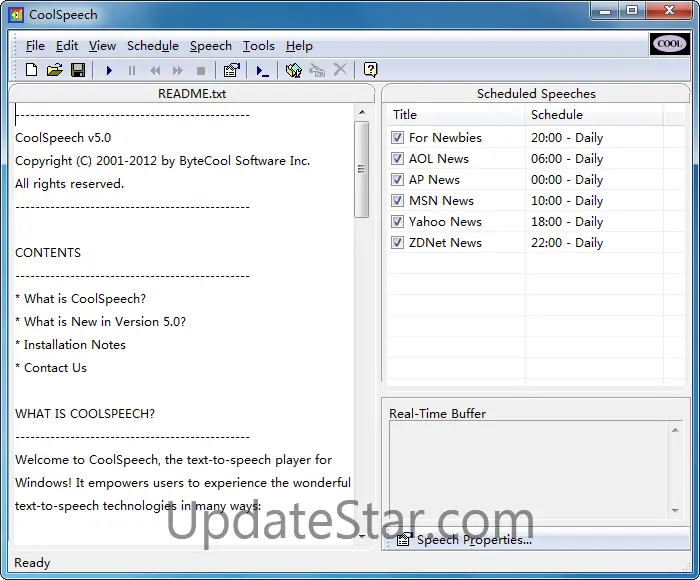Uncheck the For Newbies schedule checkbox

pyautogui.click(x=397, y=138)
